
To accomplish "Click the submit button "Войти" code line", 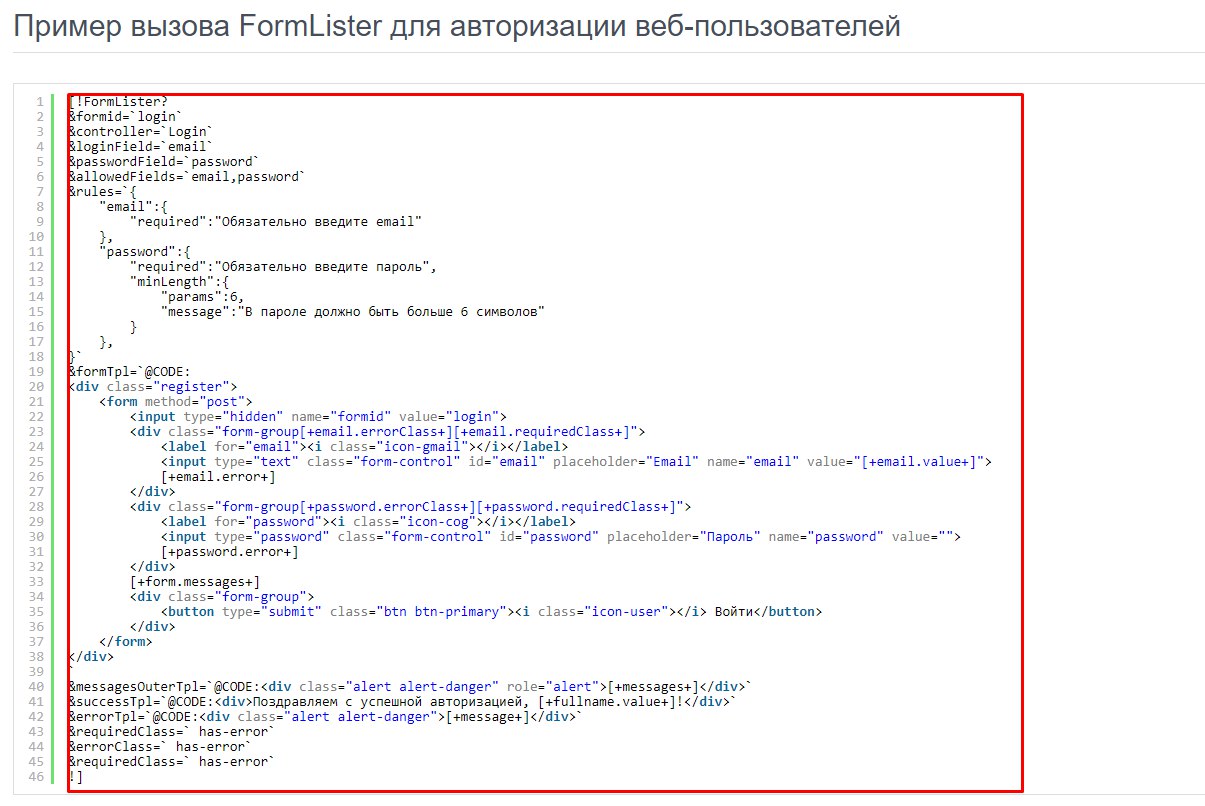I will tap(491, 611).
